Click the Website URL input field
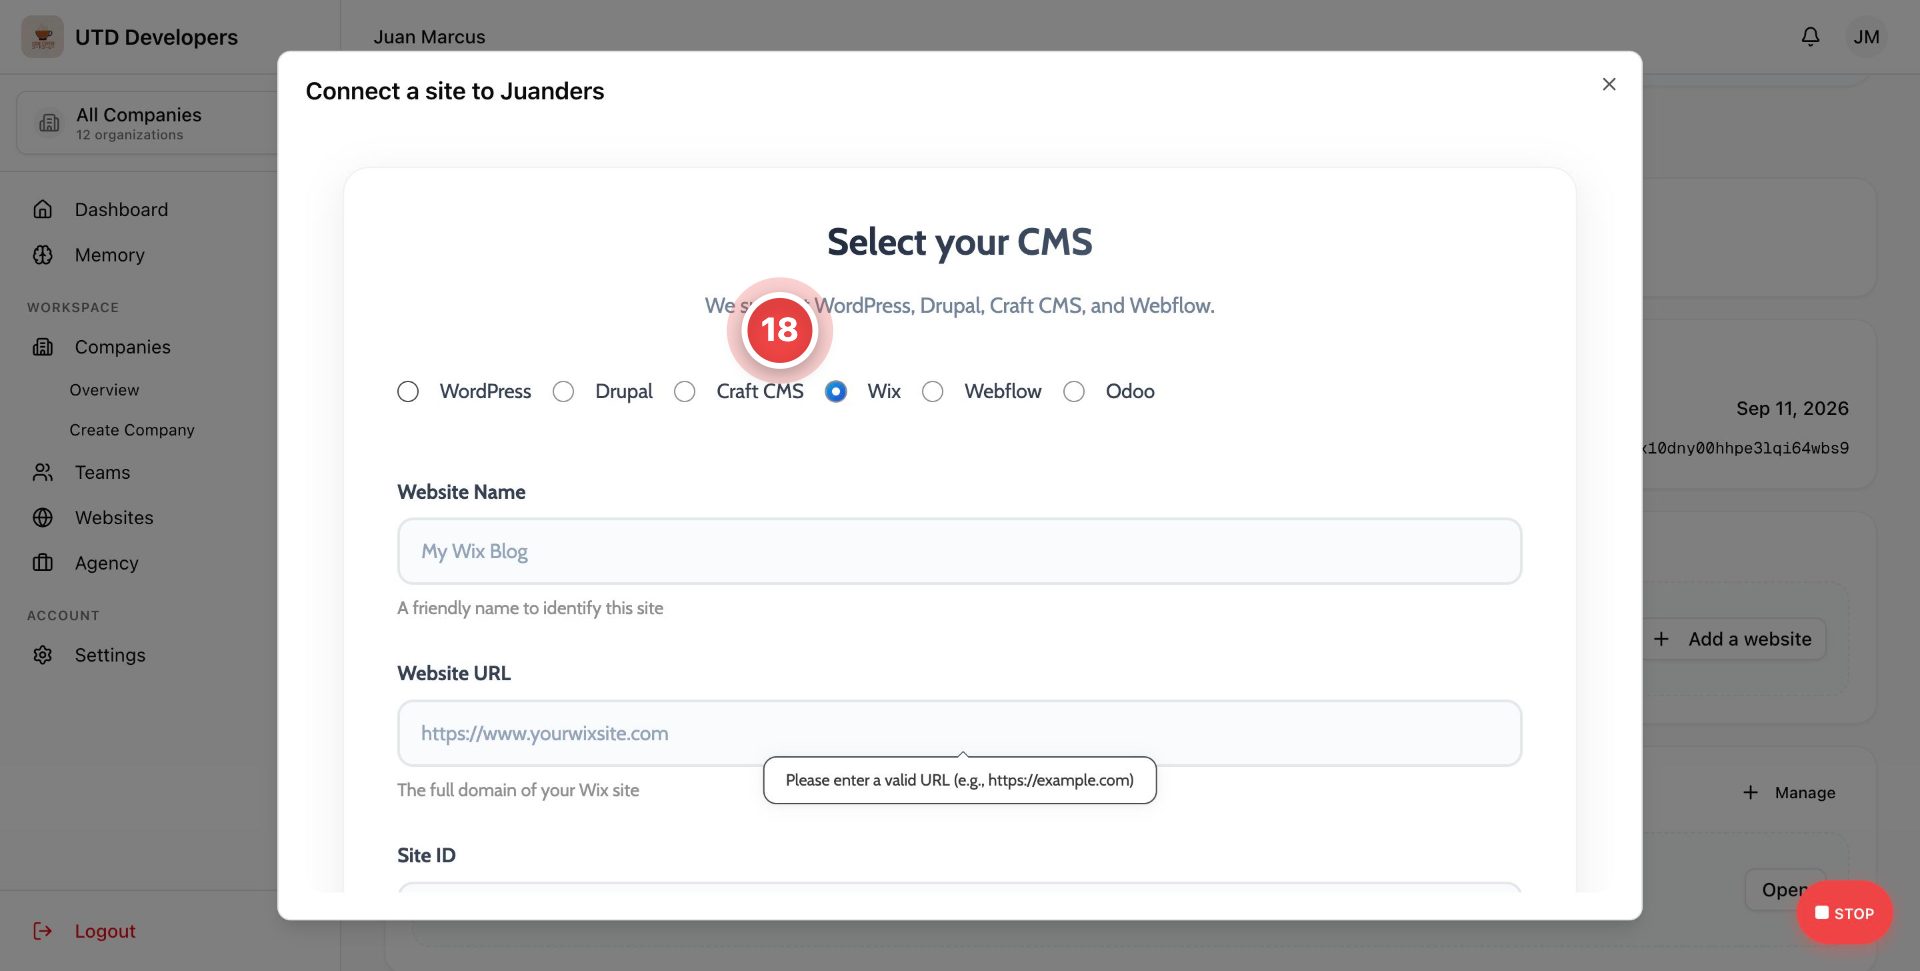 (959, 733)
